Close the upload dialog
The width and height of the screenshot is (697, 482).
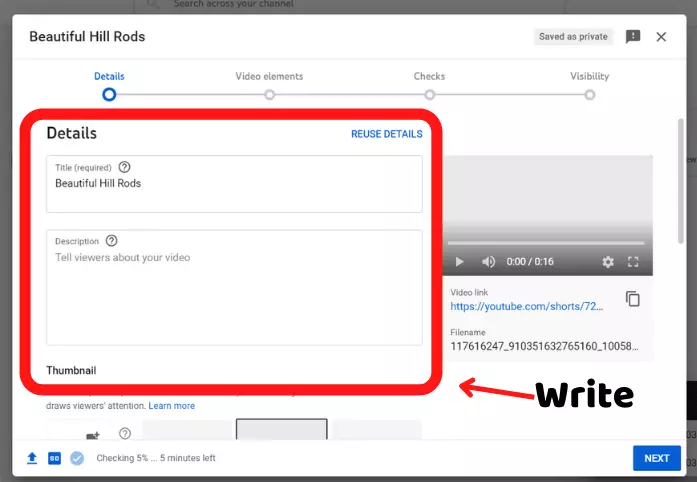pos(661,37)
